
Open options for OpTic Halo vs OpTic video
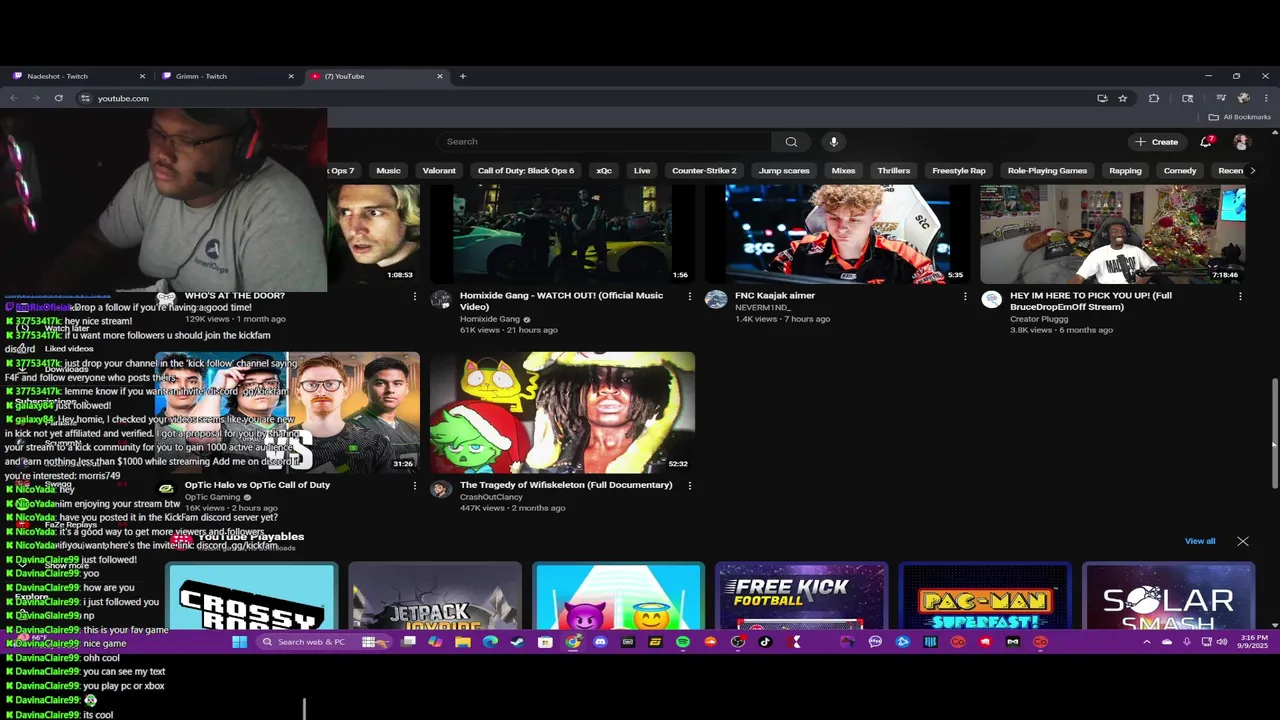point(414,485)
